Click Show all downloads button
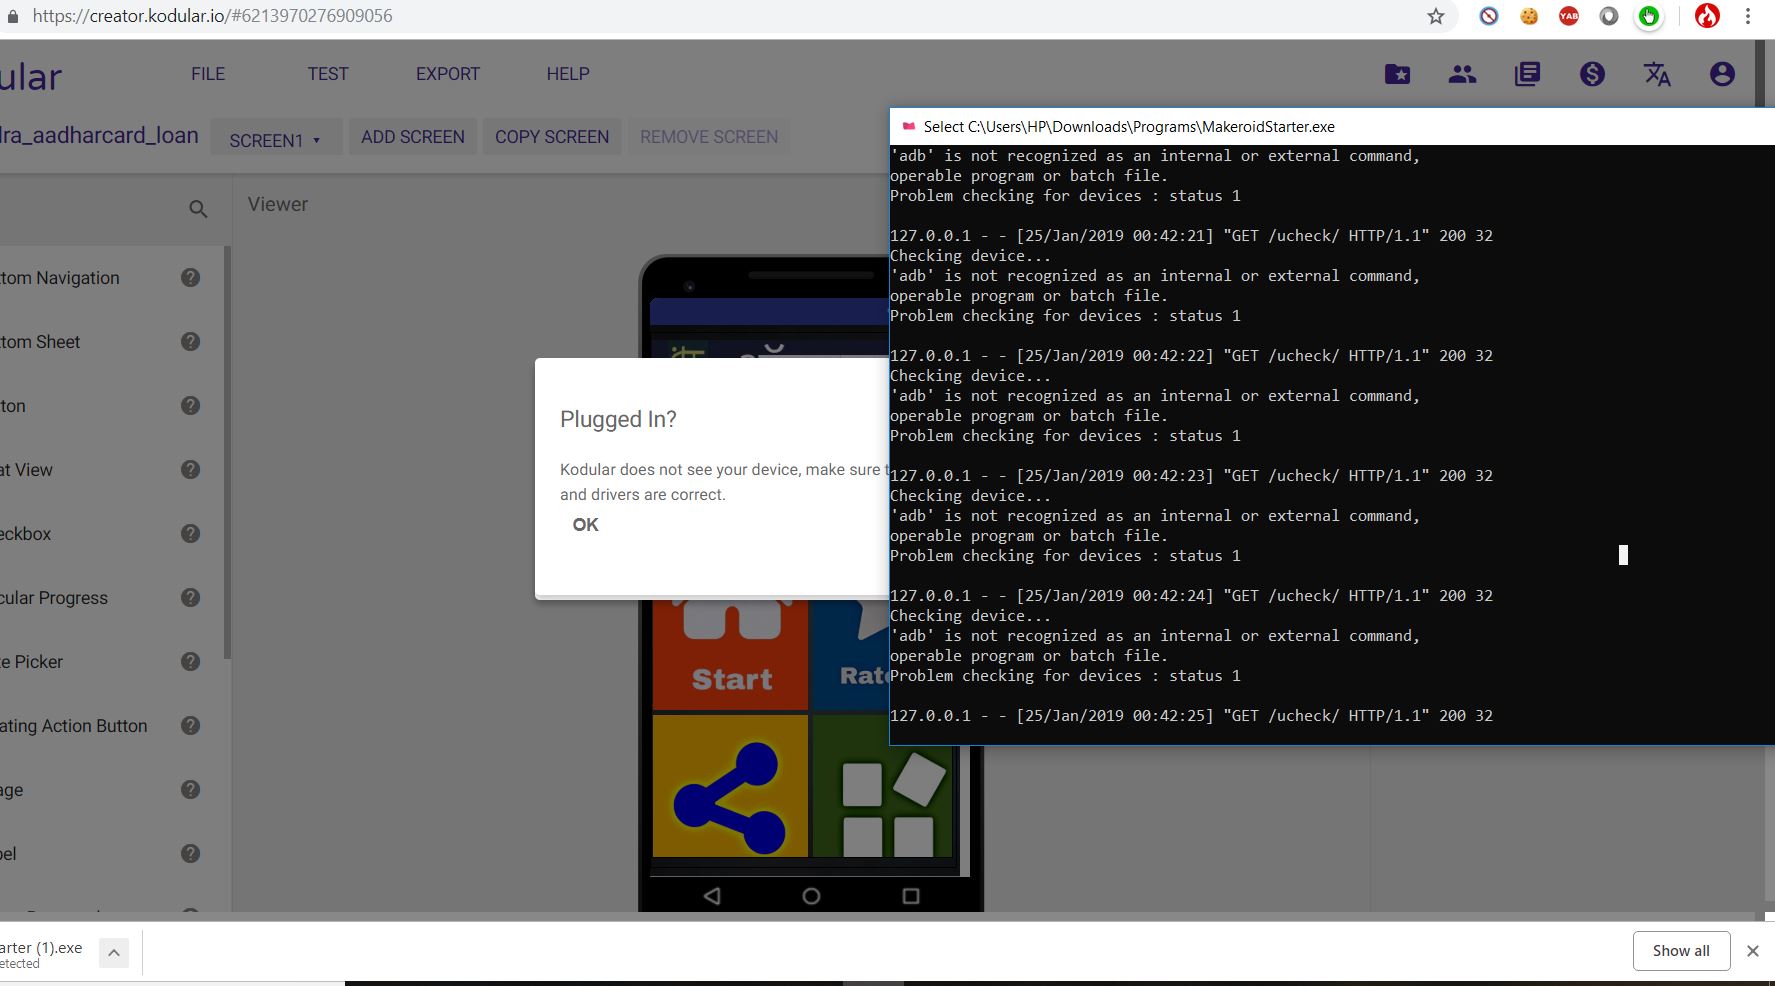 [x=1680, y=951]
